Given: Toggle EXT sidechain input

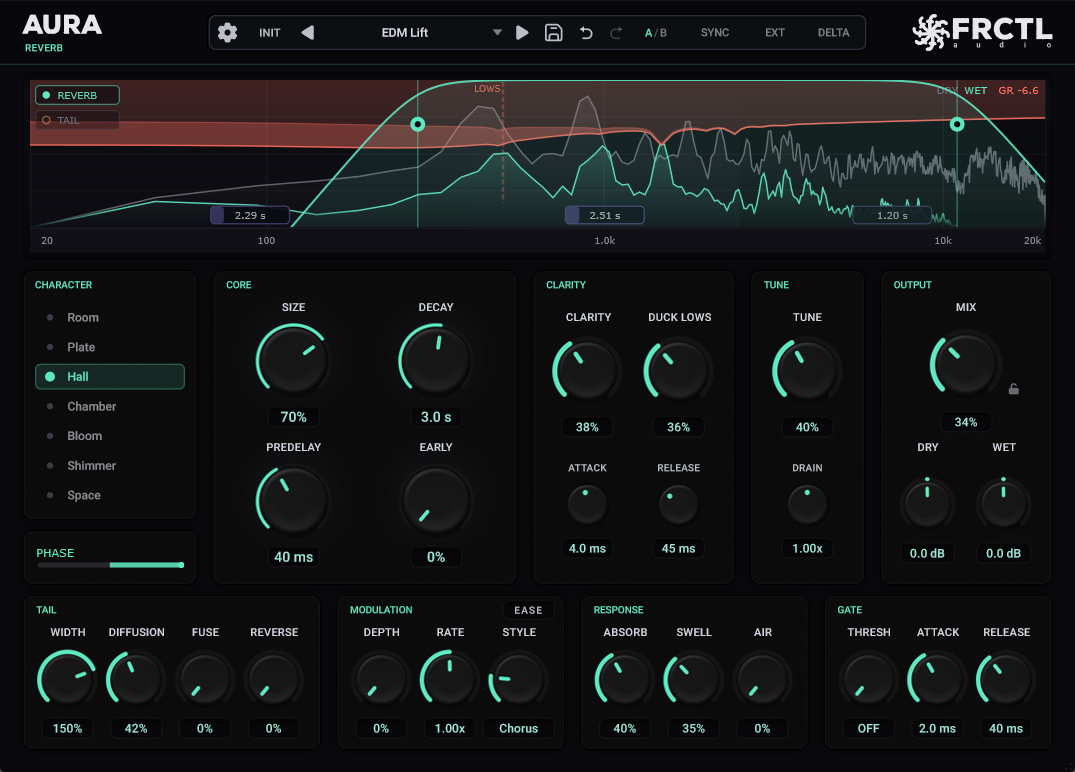Looking at the screenshot, I should pyautogui.click(x=775, y=32).
